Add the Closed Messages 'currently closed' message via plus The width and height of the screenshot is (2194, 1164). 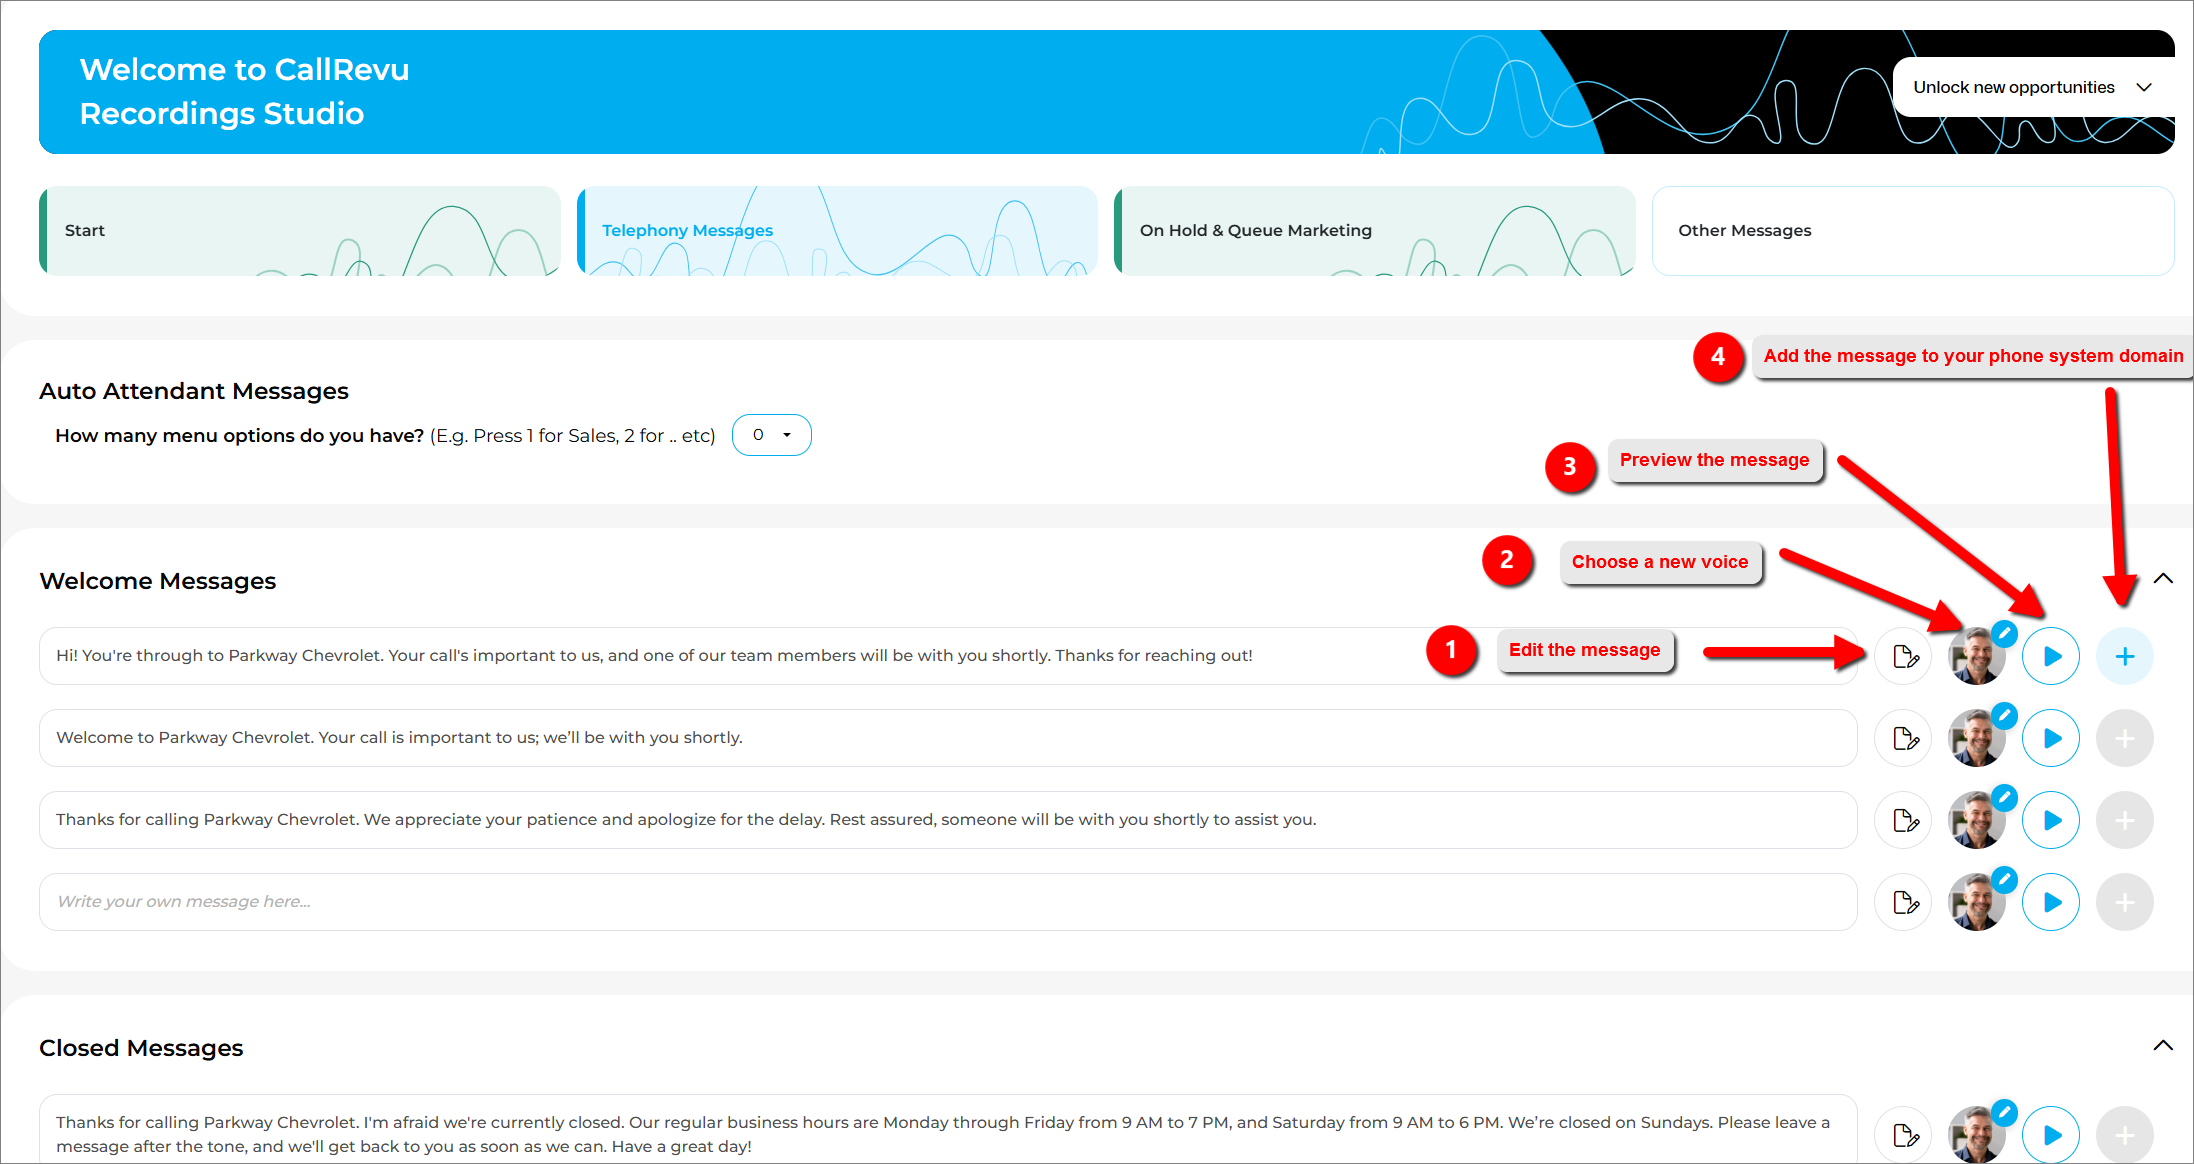coord(2125,1135)
